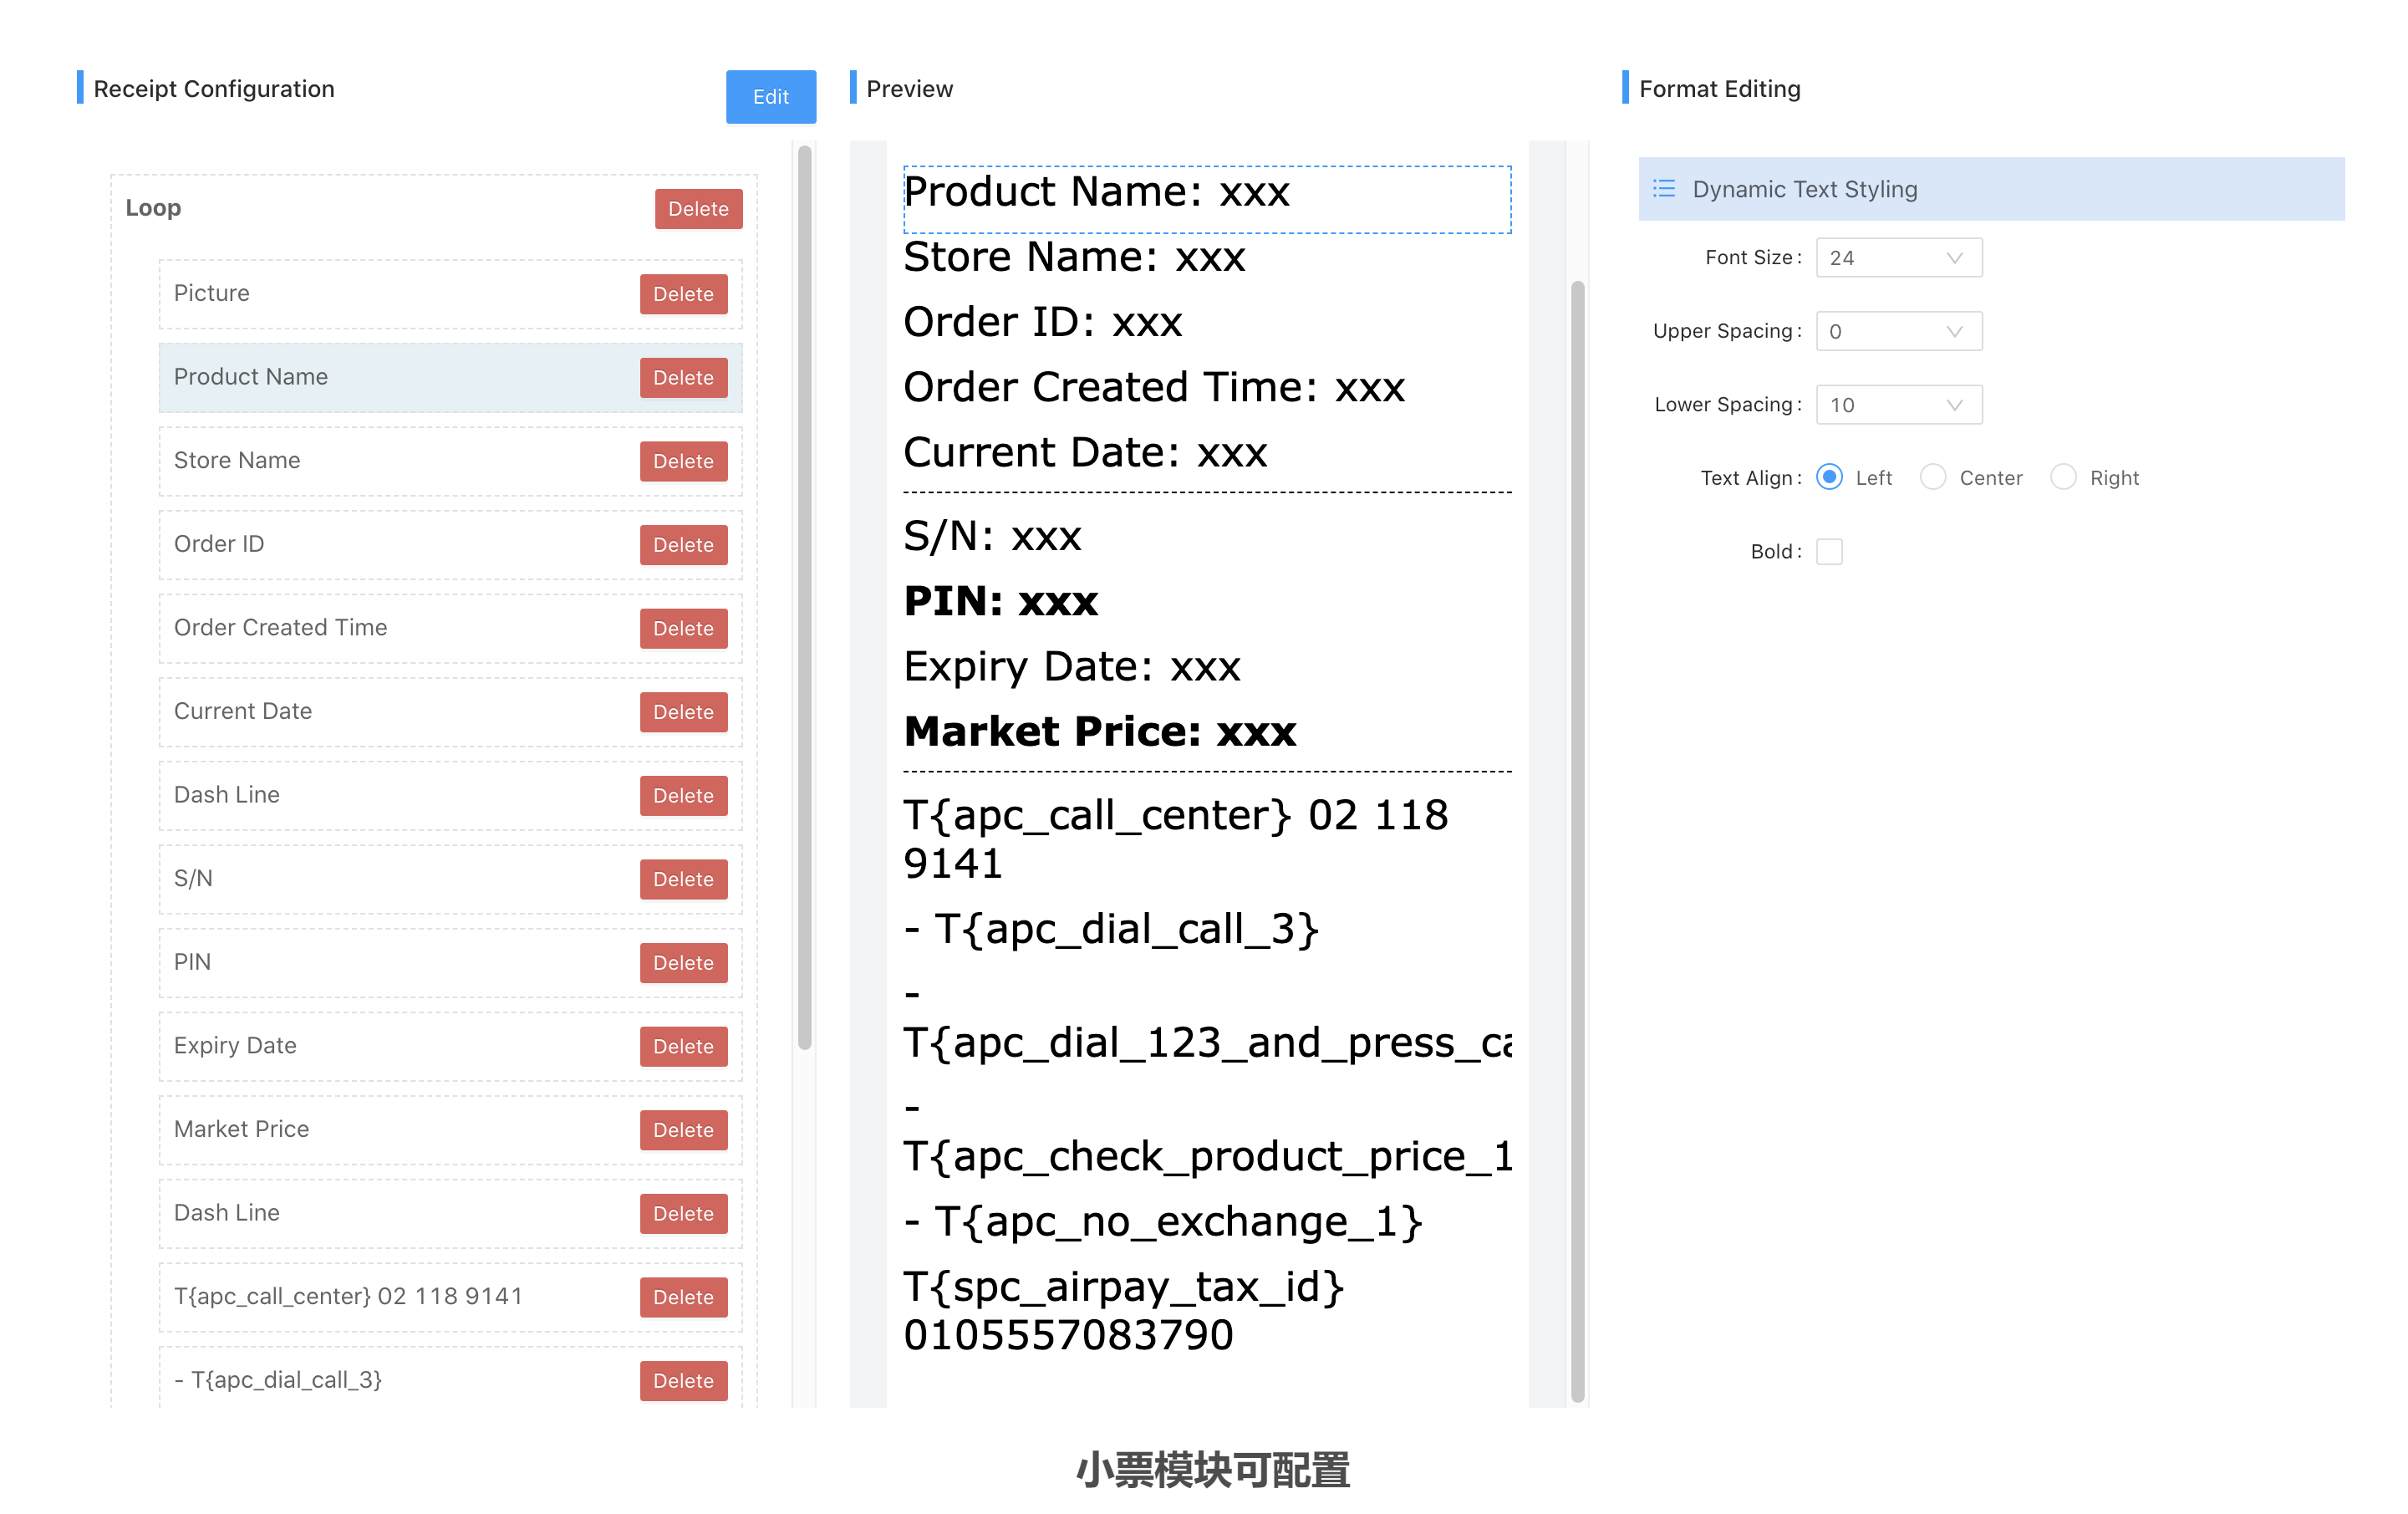Click the Preview panel scrollbar
Viewport: 2408px width, 1514px height.
[1577, 840]
